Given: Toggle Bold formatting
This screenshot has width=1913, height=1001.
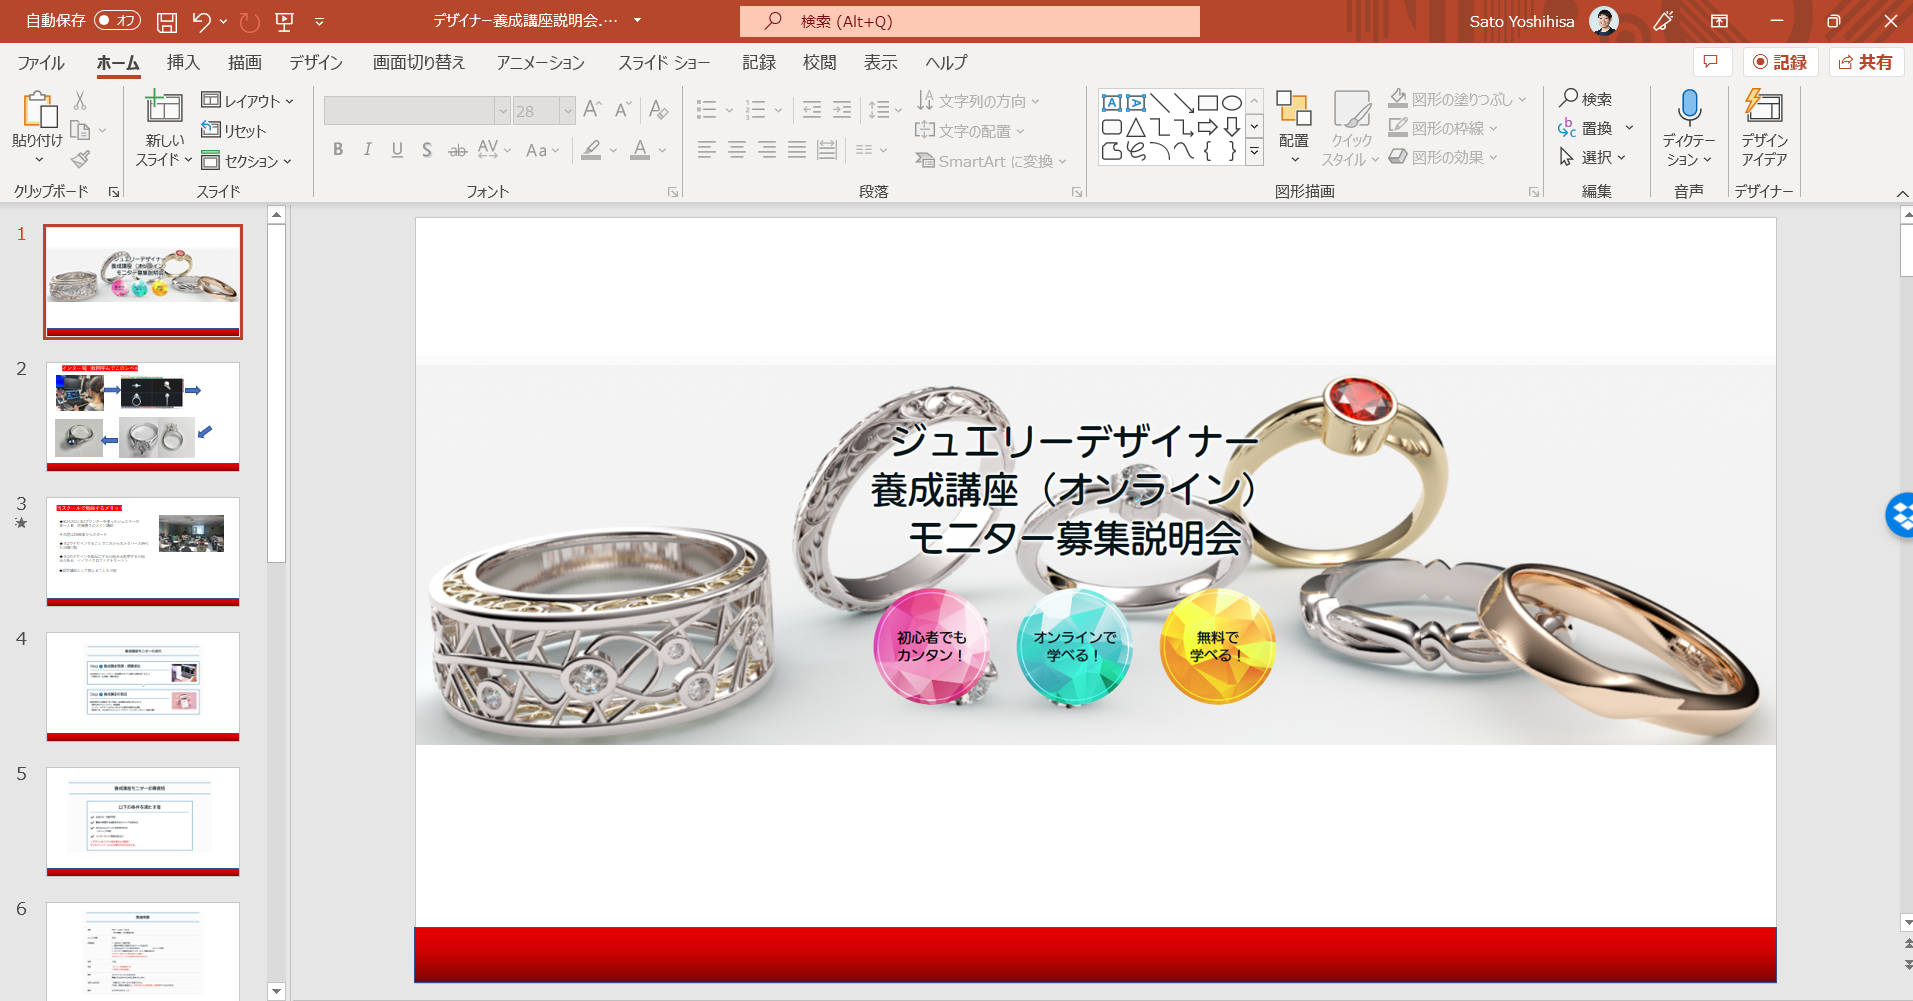Looking at the screenshot, I should [x=338, y=150].
